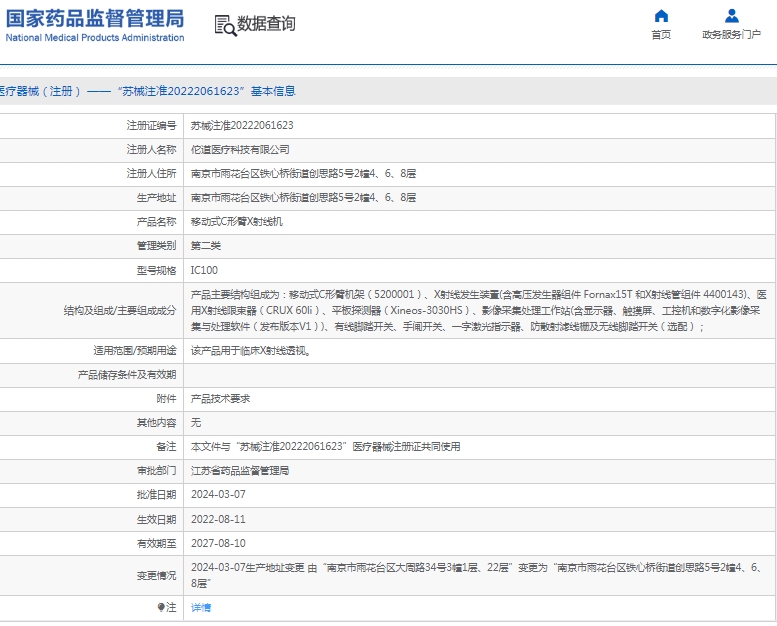Image resolution: width=777 pixels, height=626 pixels.
Task: Select product name 移动式C形臂X射线机
Action: [237, 222]
